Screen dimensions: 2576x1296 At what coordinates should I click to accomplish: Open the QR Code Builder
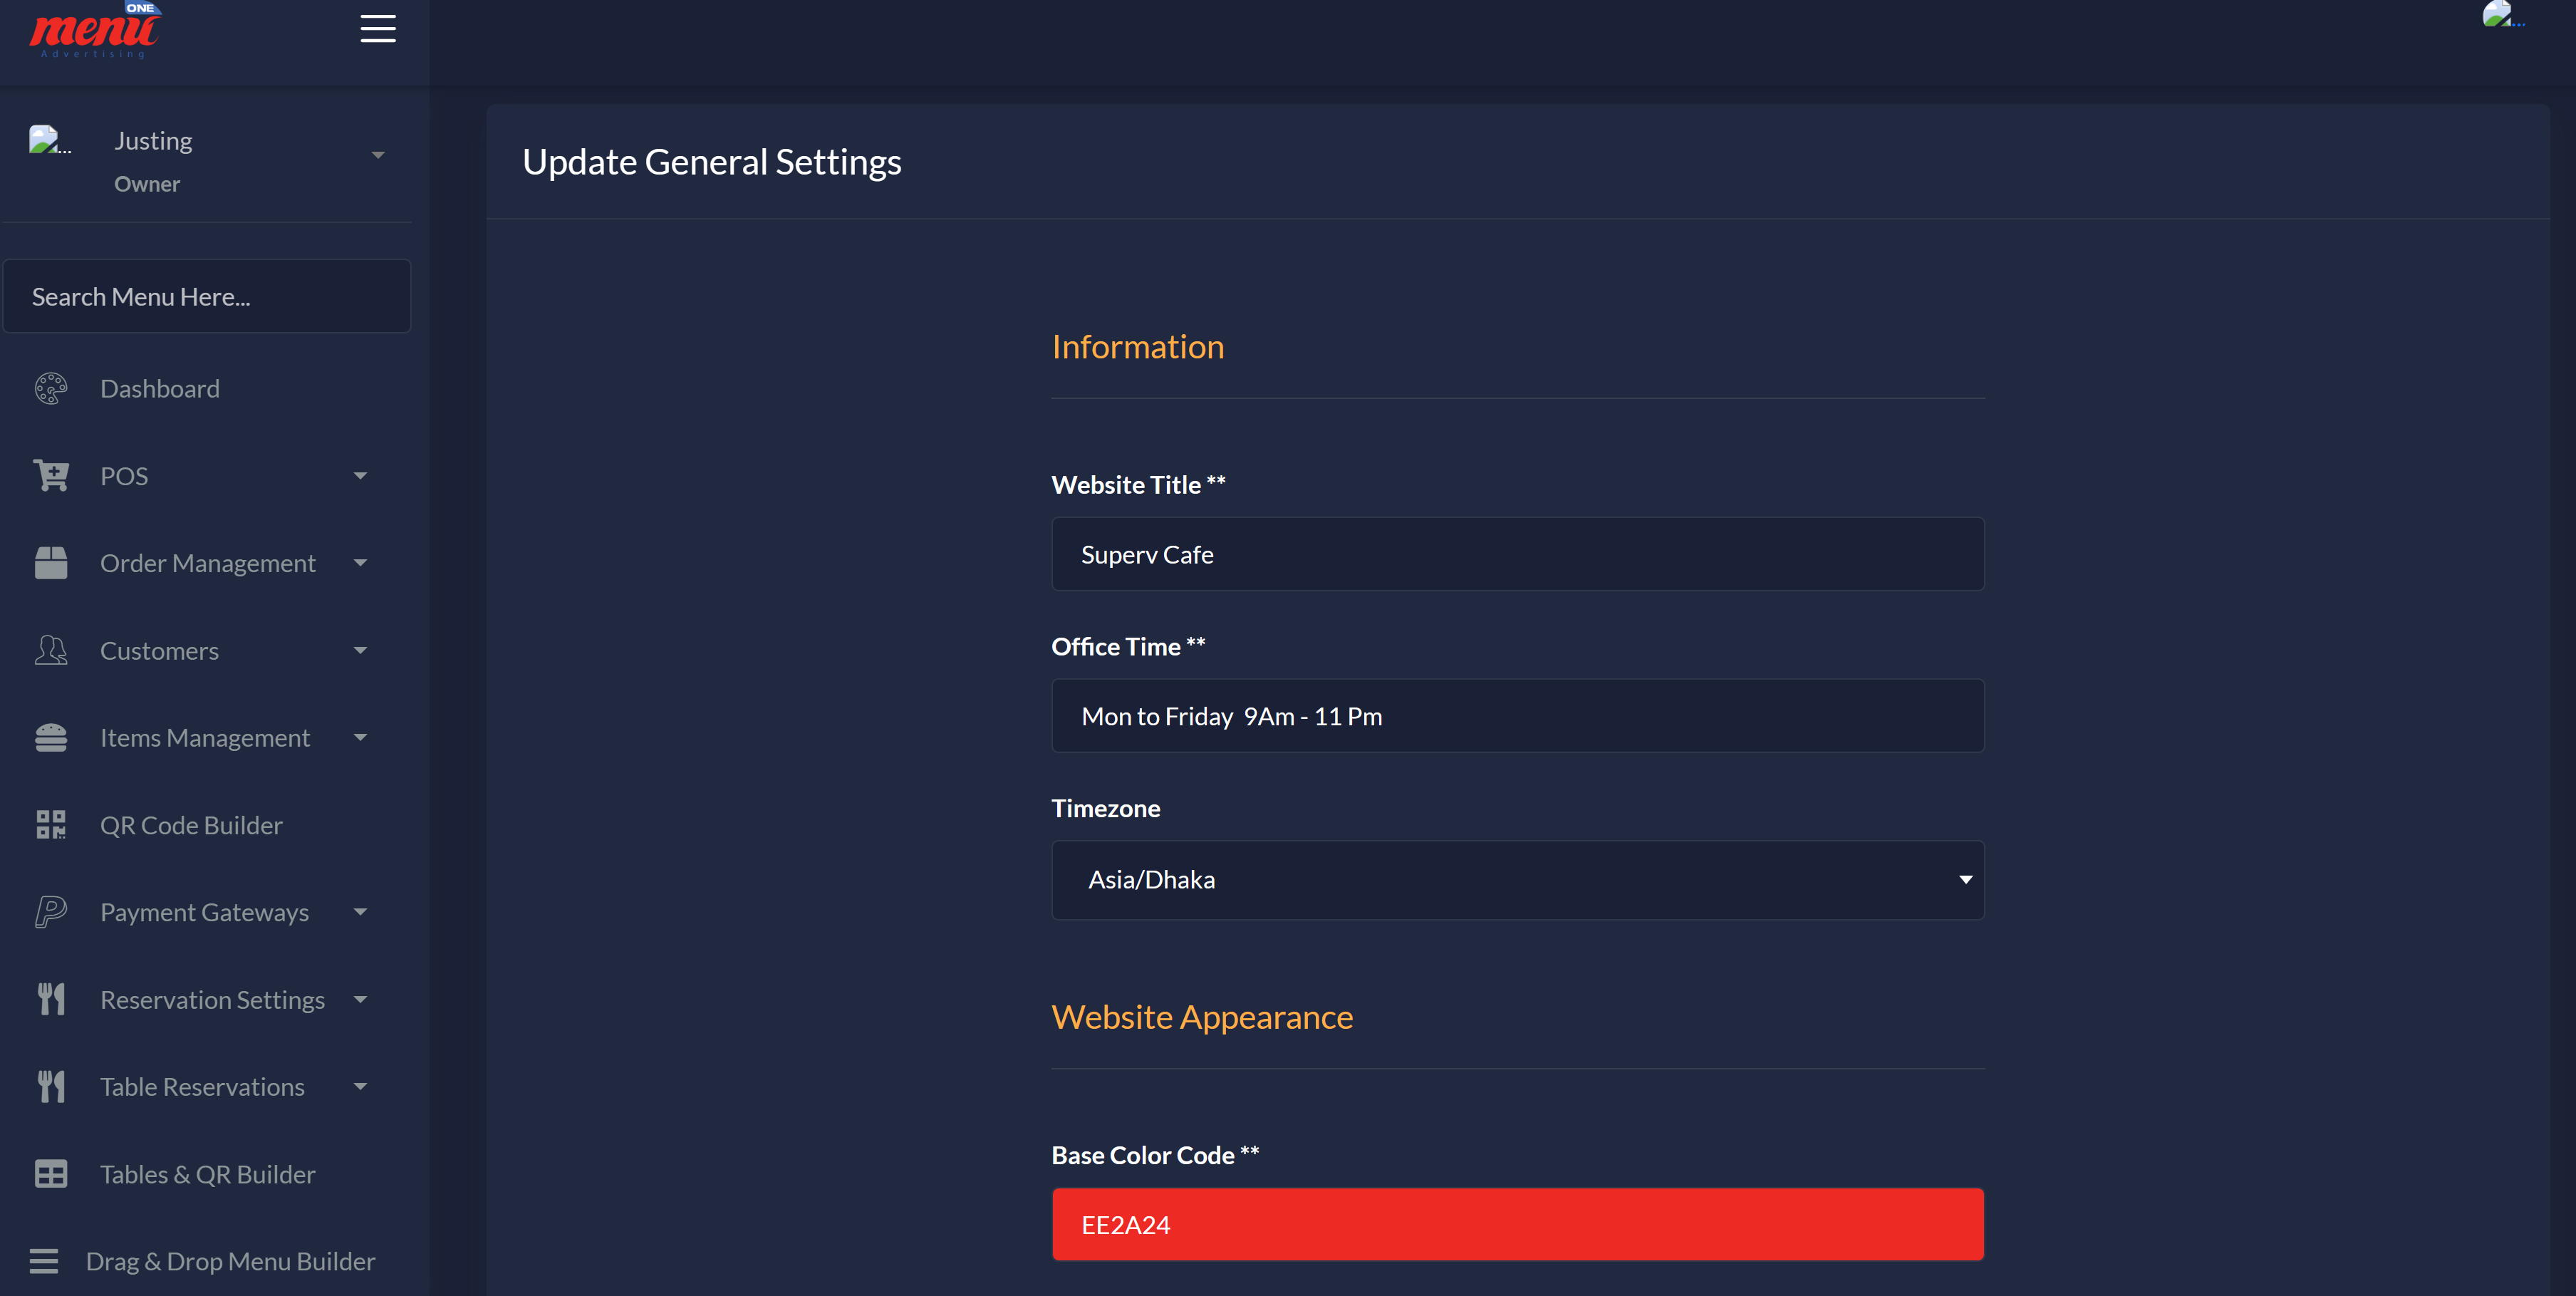(x=191, y=824)
